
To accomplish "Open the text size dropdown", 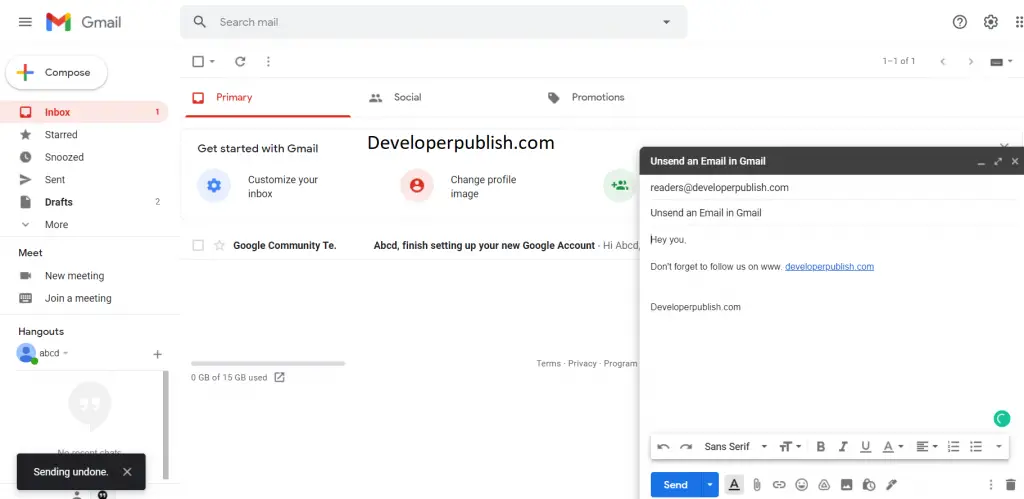I will coord(790,447).
